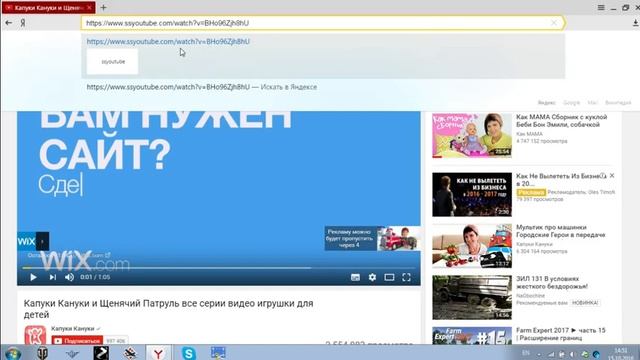The image size is (640, 360).
Task: Open Farm Expert 2017 thumbnail
Action: (x=472, y=336)
